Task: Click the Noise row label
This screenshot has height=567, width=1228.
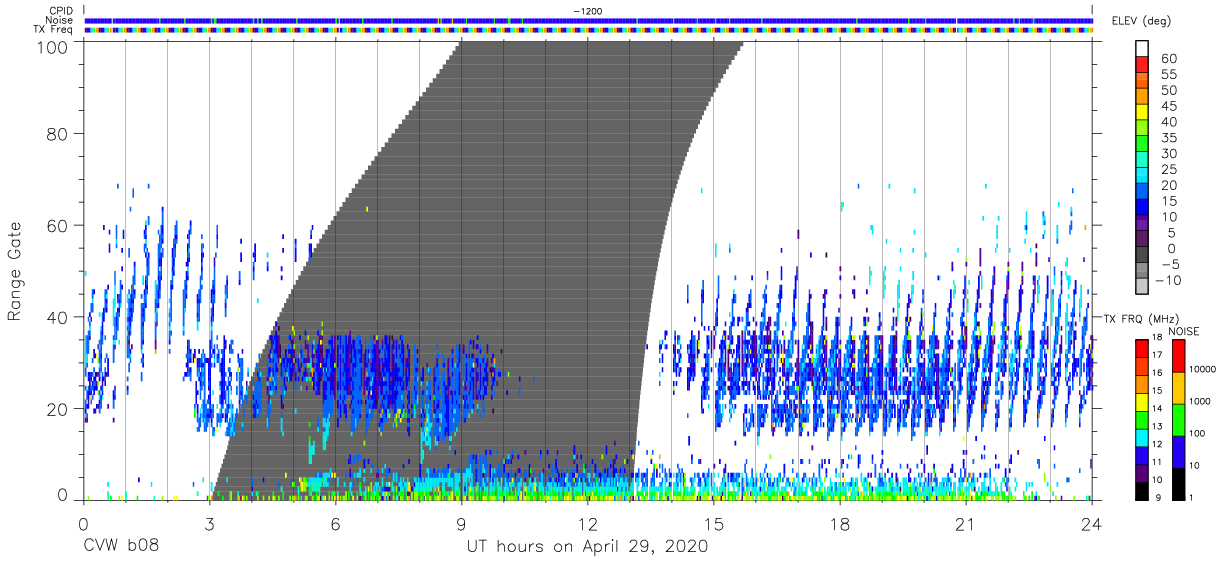Action: point(58,20)
